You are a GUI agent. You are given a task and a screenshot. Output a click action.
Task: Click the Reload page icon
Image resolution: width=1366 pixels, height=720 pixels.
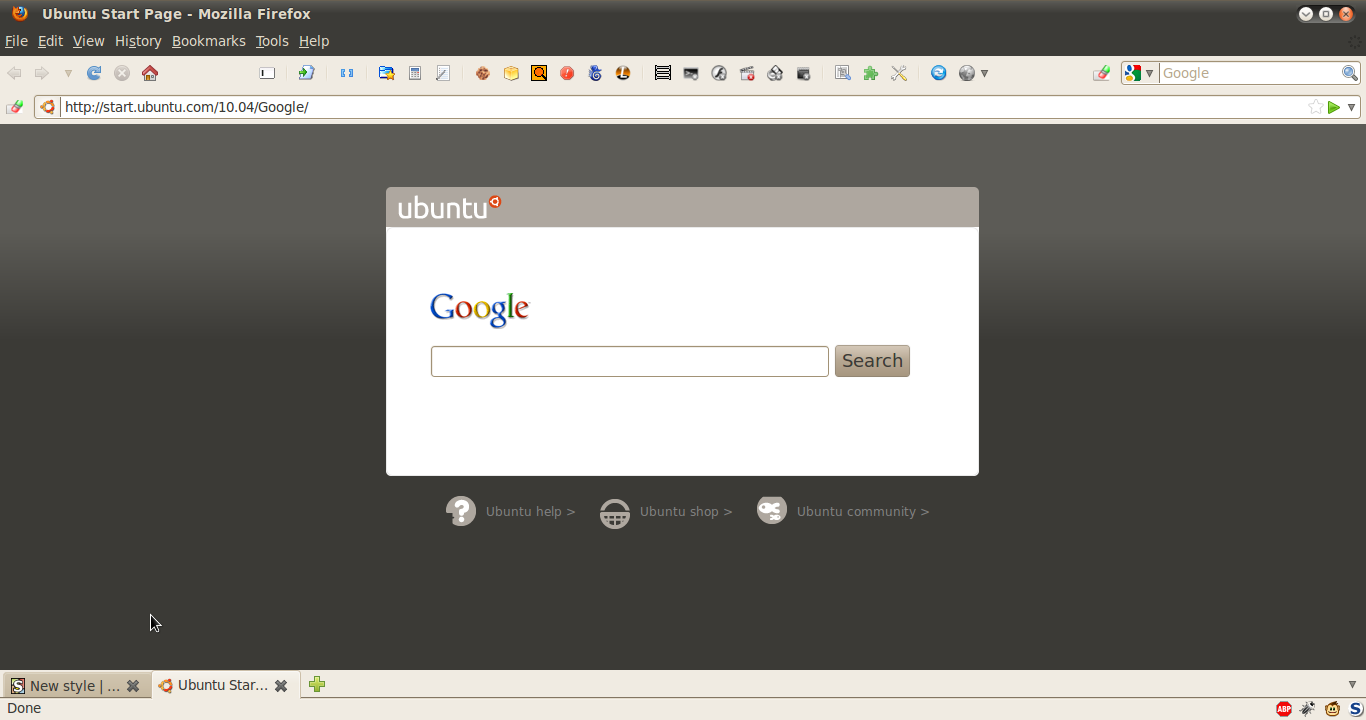click(x=94, y=73)
